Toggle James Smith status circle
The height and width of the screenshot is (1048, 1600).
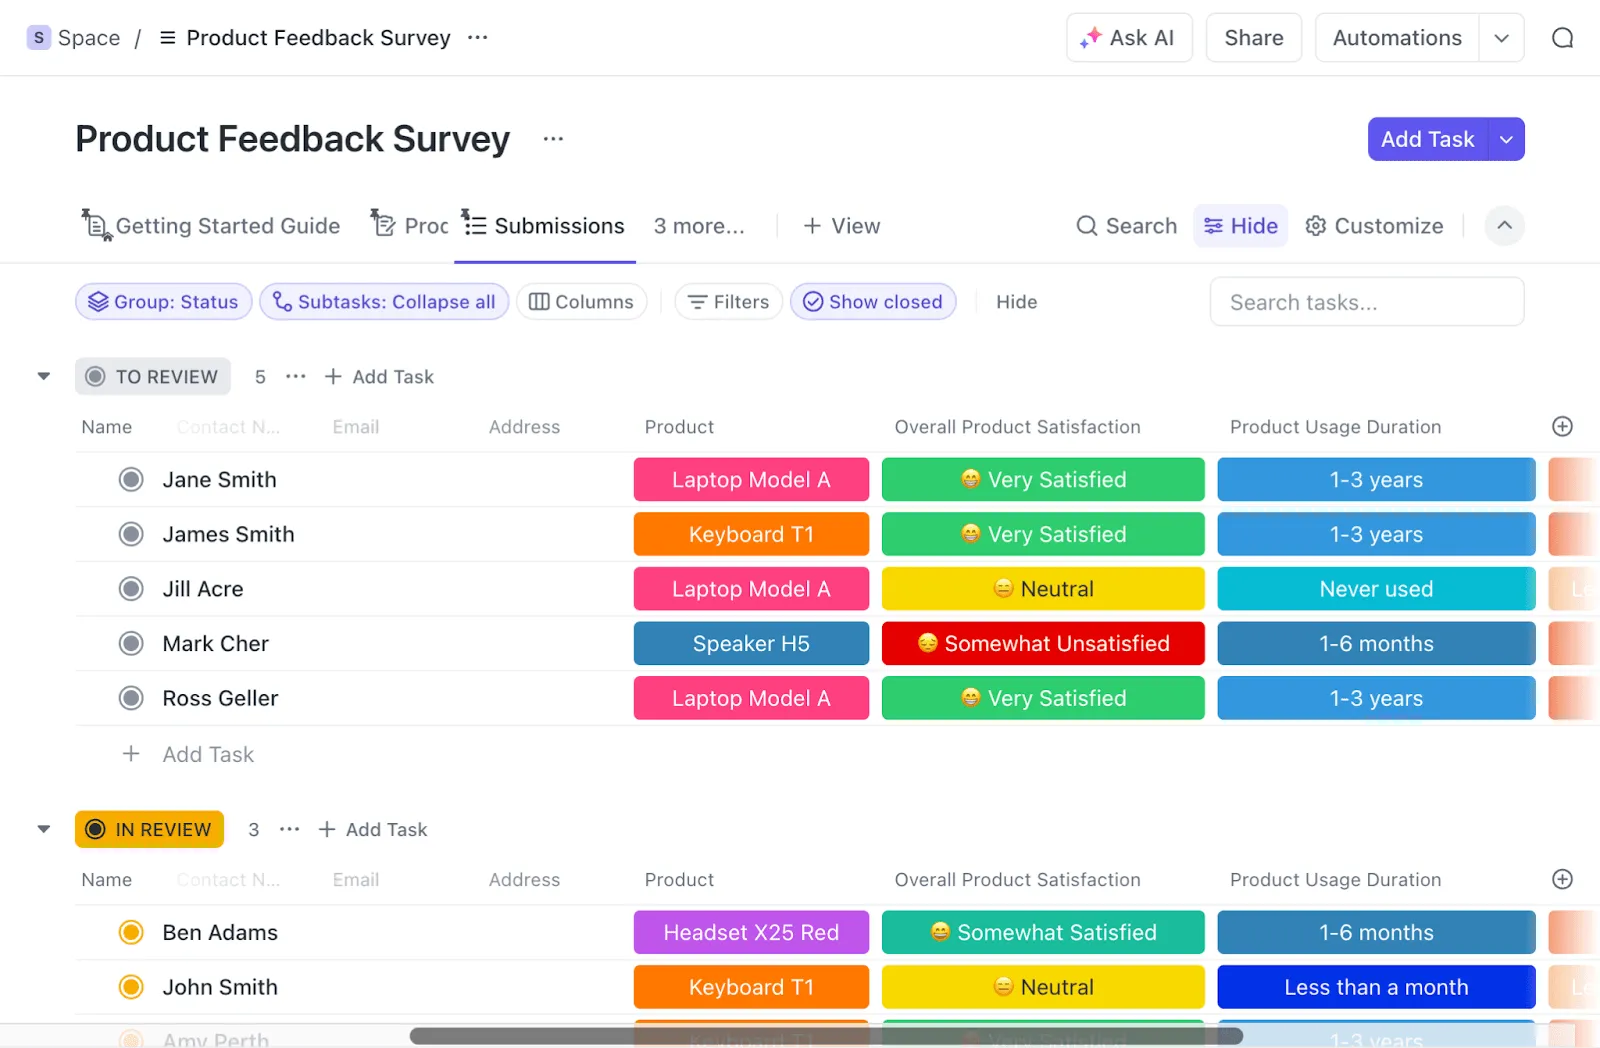pos(131,534)
